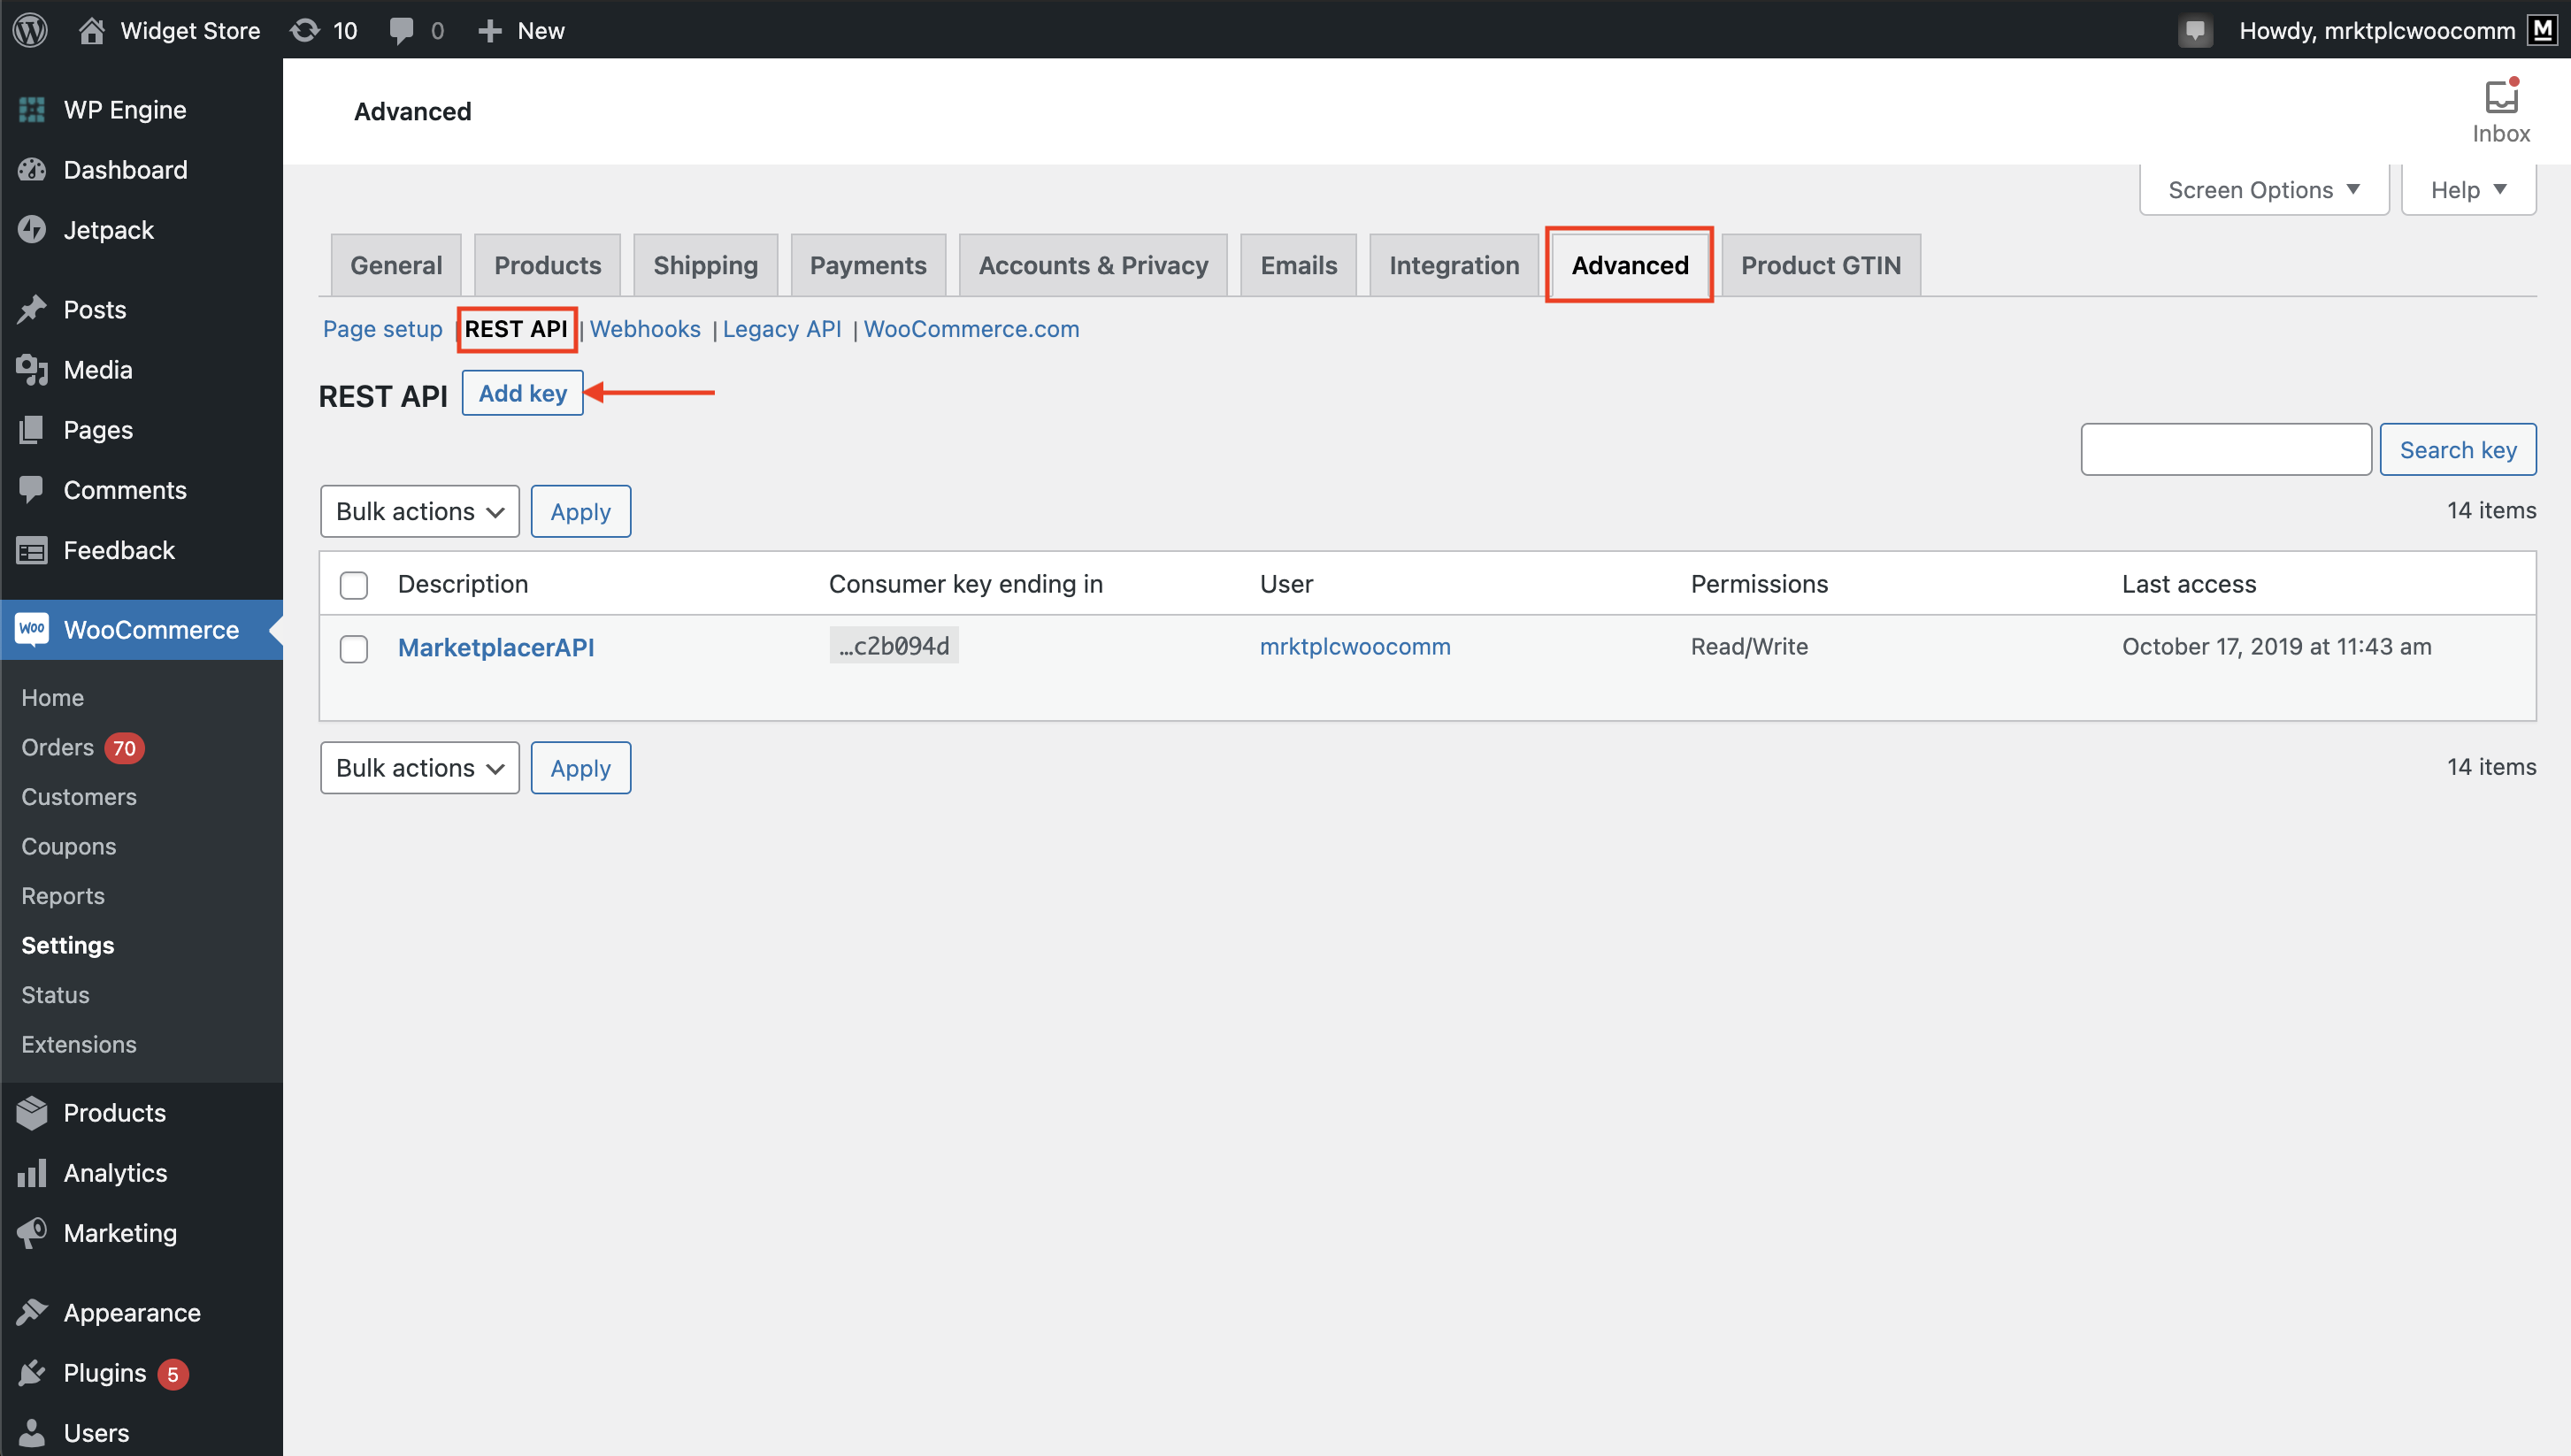
Task: Open the Legacy API link
Action: click(782, 329)
